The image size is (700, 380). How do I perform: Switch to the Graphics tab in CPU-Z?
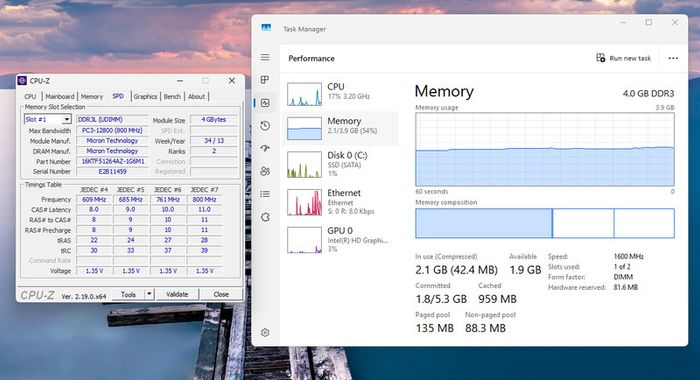click(x=145, y=96)
